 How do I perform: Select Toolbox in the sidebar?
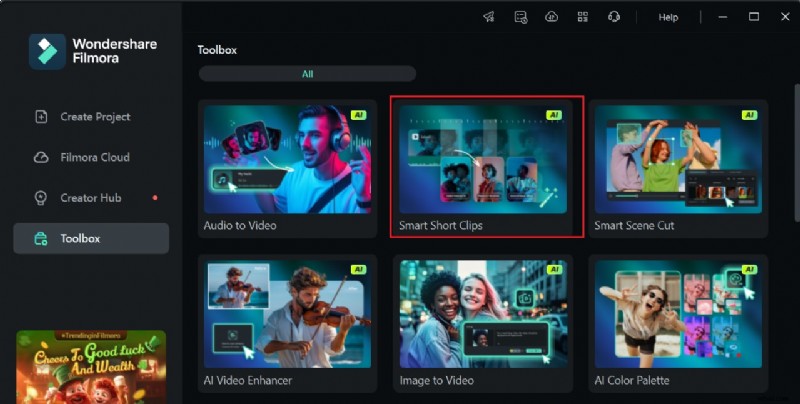tap(80, 239)
